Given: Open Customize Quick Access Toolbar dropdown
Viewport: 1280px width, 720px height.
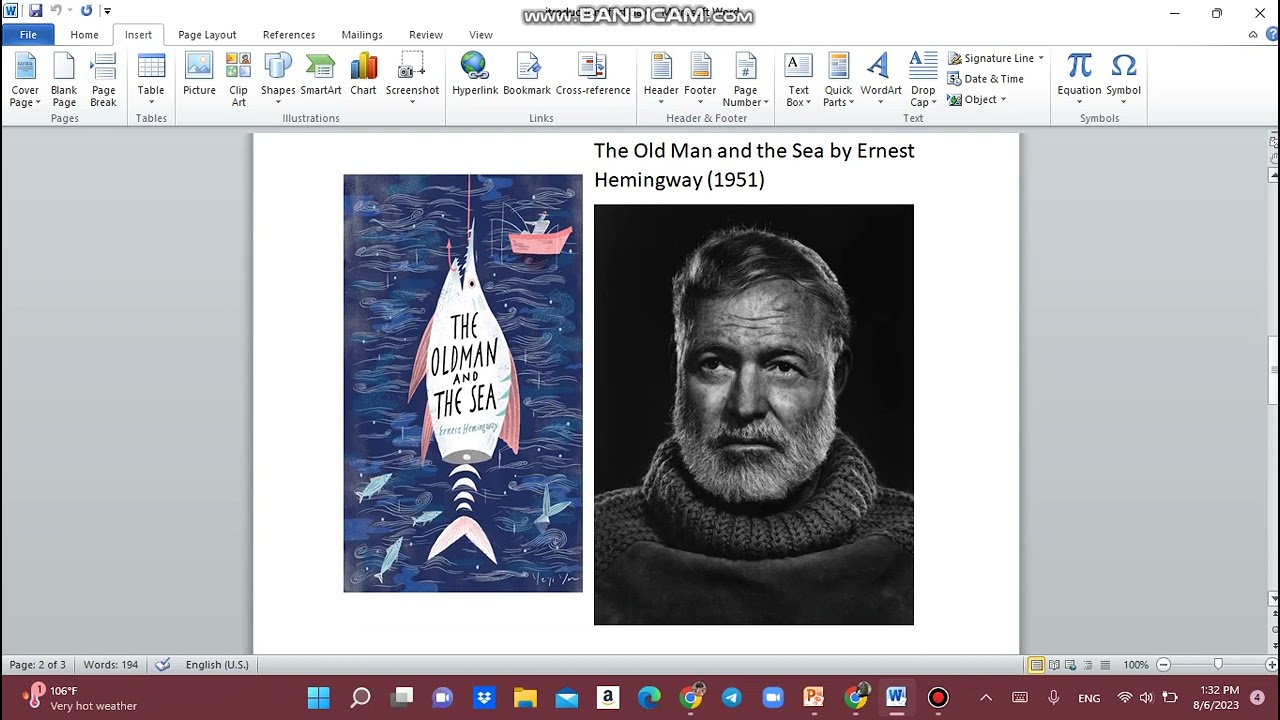Looking at the screenshot, I should pos(105,11).
